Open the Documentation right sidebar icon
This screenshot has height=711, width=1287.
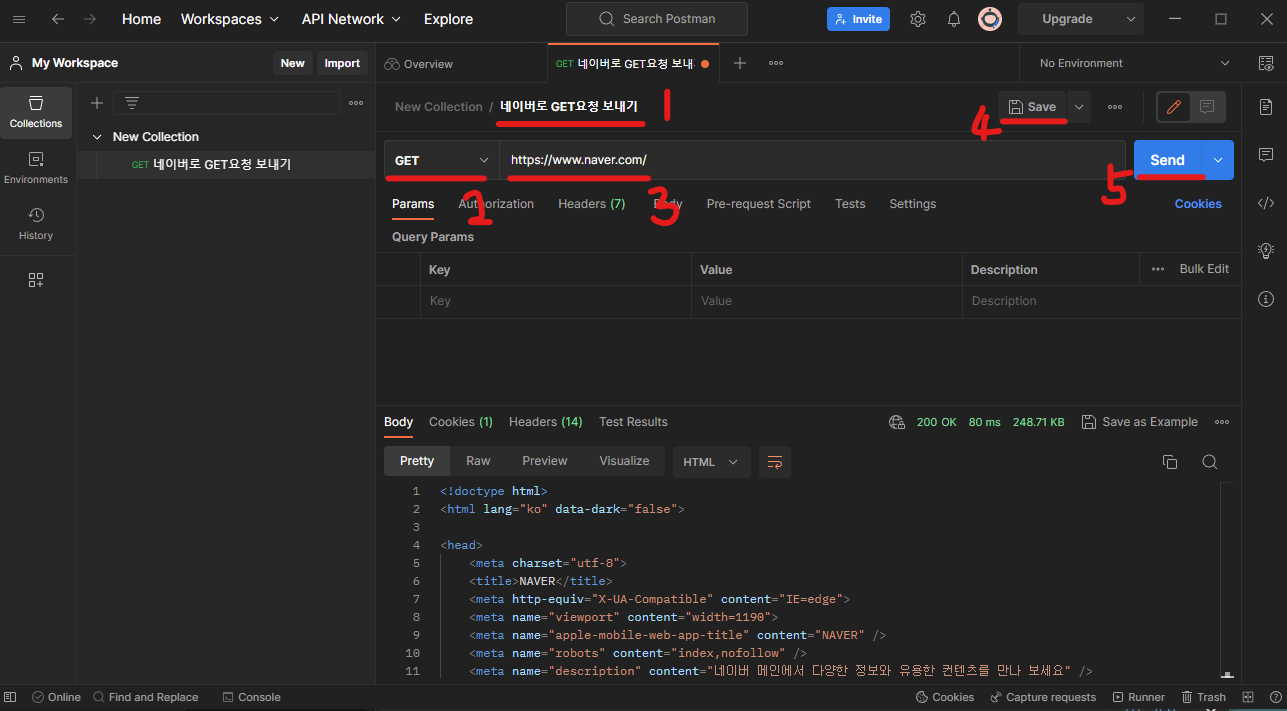[x=1266, y=106]
